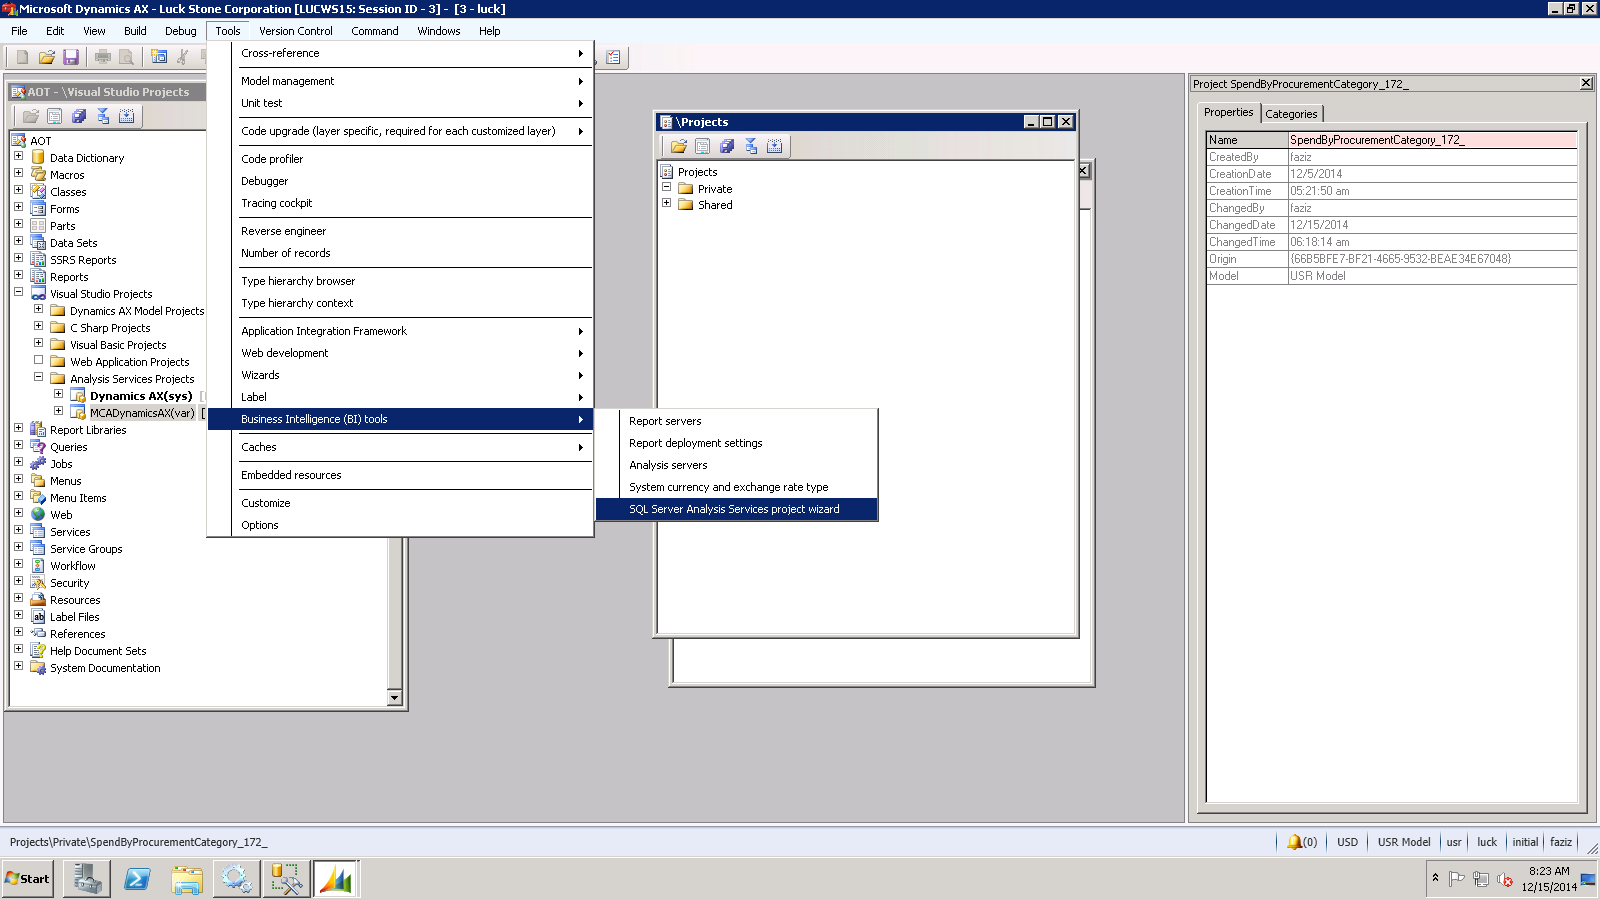1600x900 pixels.
Task: Click the Save icon on the main toolbar
Action: (71, 57)
